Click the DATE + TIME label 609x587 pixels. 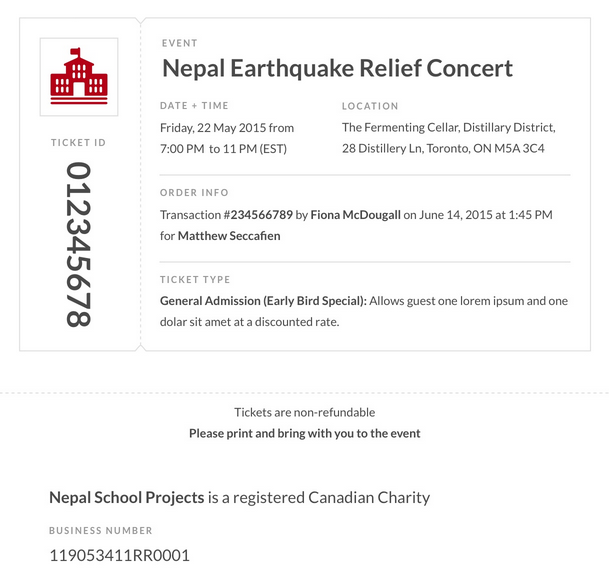coord(194,106)
